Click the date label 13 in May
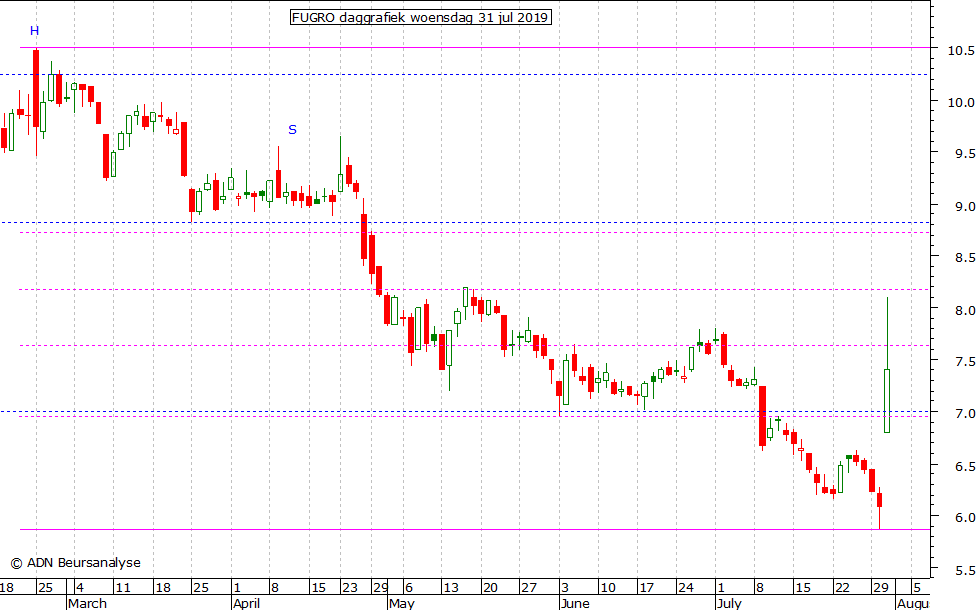The width and height of the screenshot is (978, 610). click(450, 588)
